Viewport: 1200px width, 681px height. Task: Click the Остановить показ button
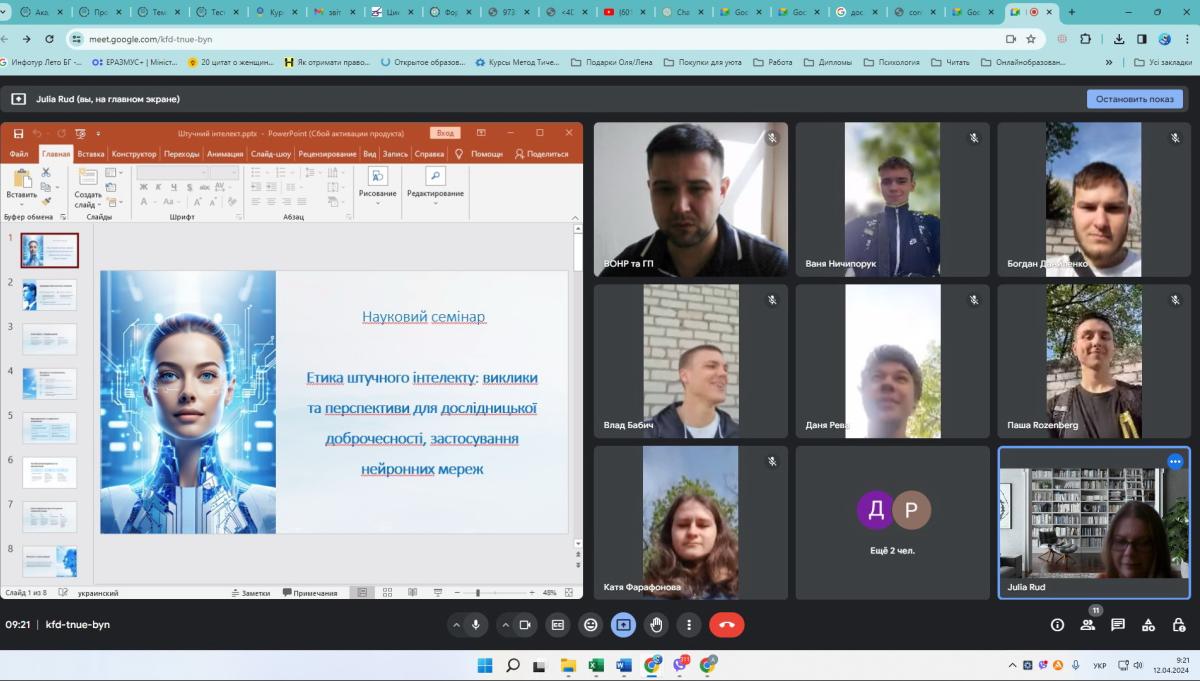(1134, 99)
